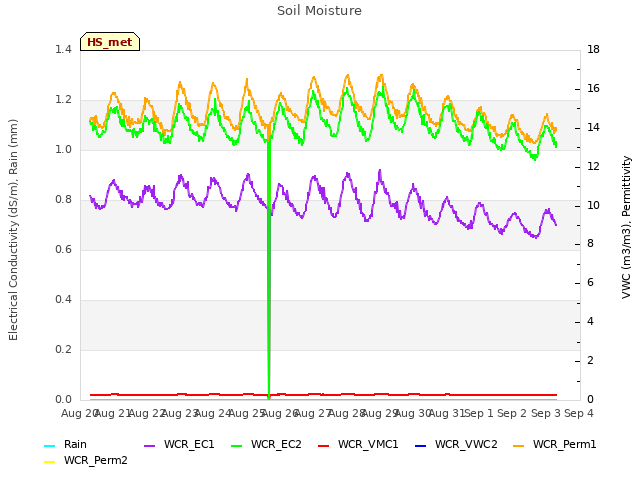Click the HS_met station label box
The width and height of the screenshot is (640, 480).
point(110,42)
